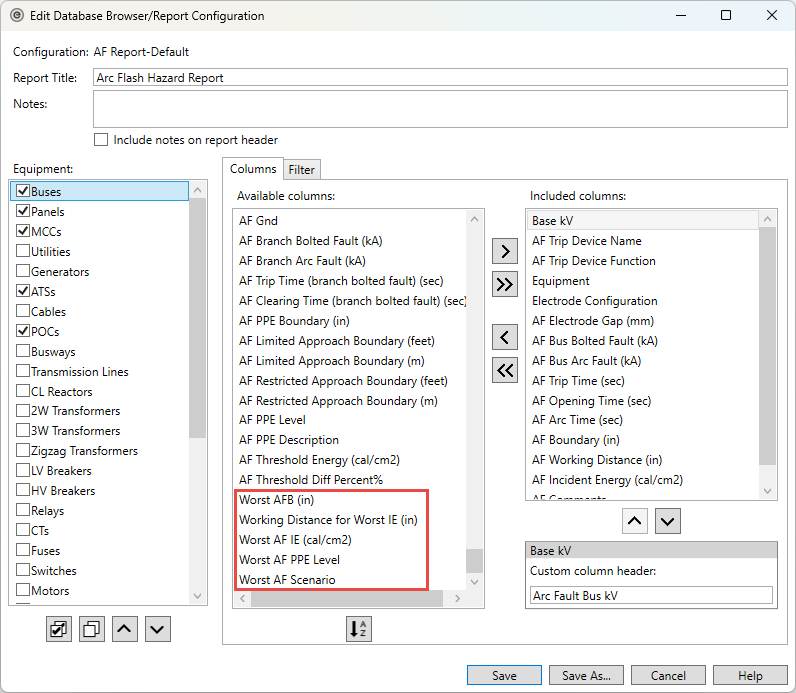Select 'AF Branch Bolted Fault (kA)' column
Image resolution: width=796 pixels, height=693 pixels.
[x=311, y=241]
